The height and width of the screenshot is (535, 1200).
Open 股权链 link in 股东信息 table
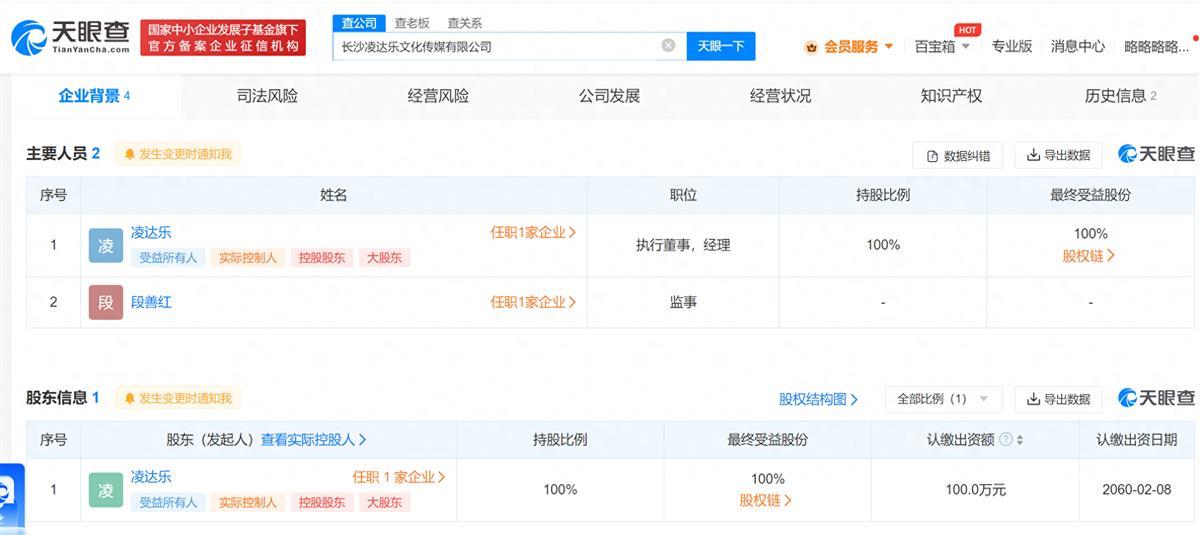point(765,500)
